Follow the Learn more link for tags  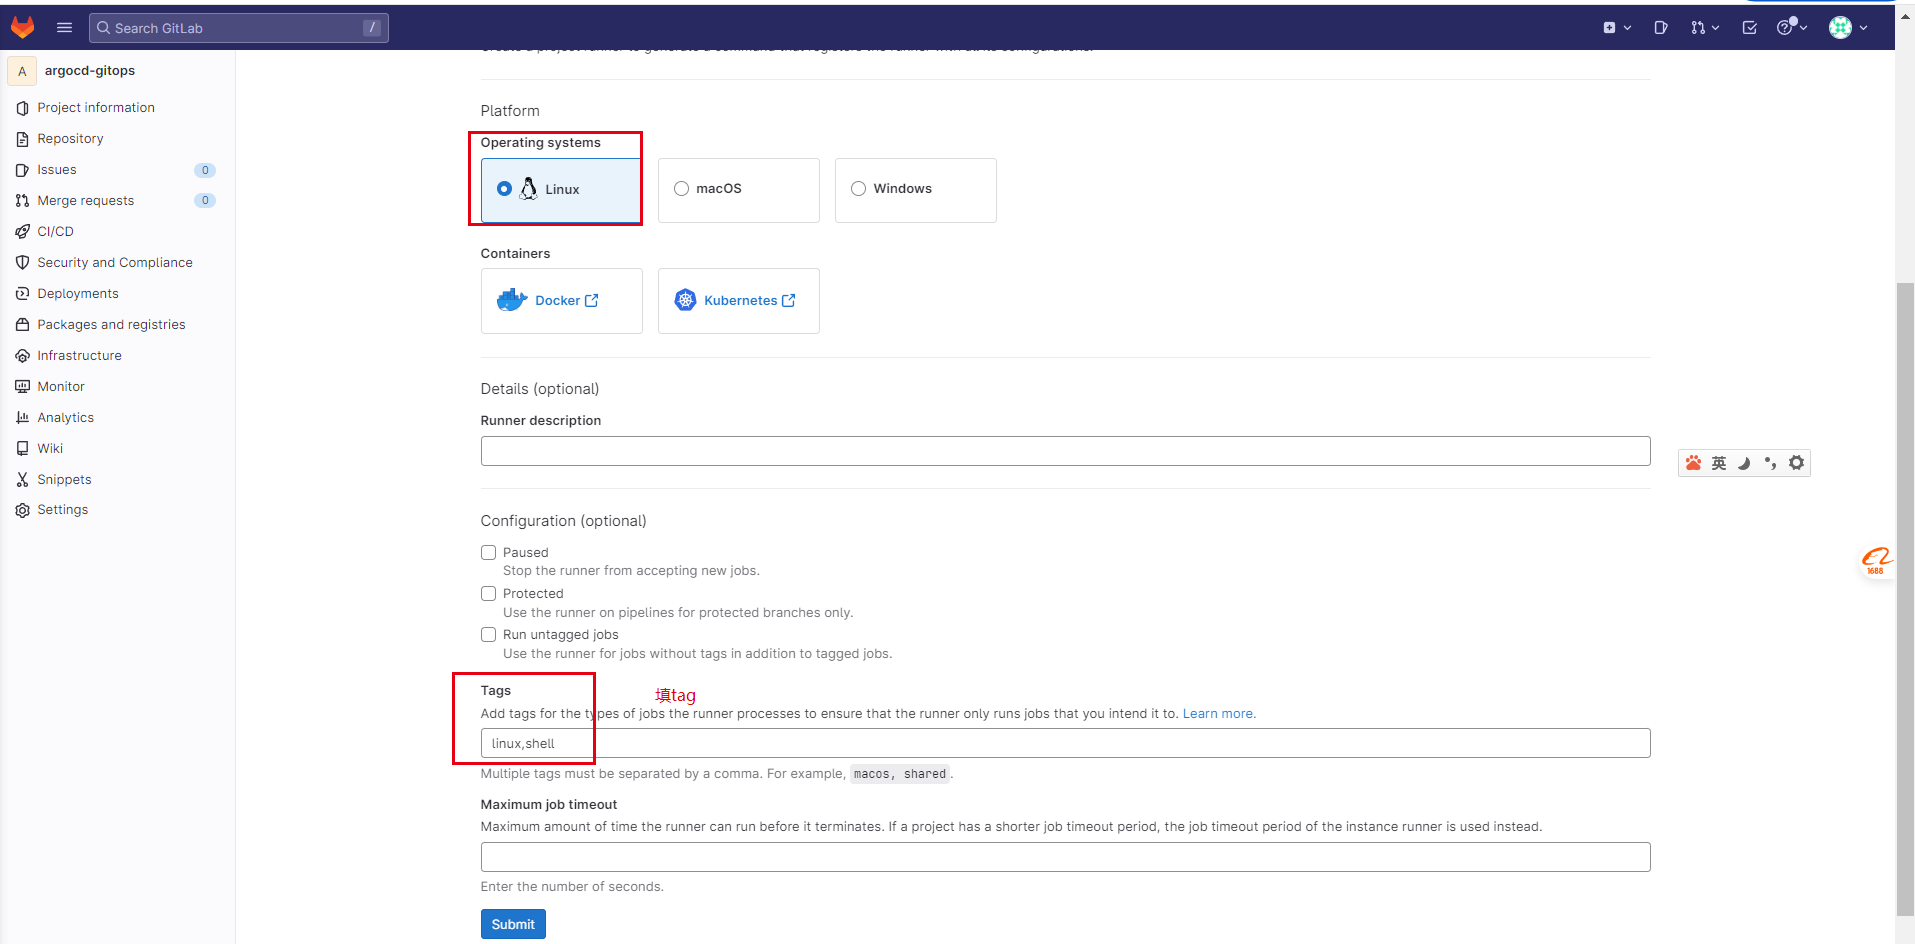coord(1218,714)
